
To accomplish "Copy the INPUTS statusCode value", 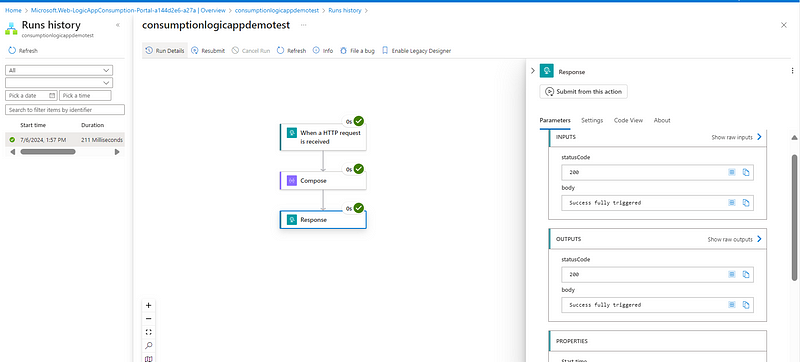I will 745,172.
